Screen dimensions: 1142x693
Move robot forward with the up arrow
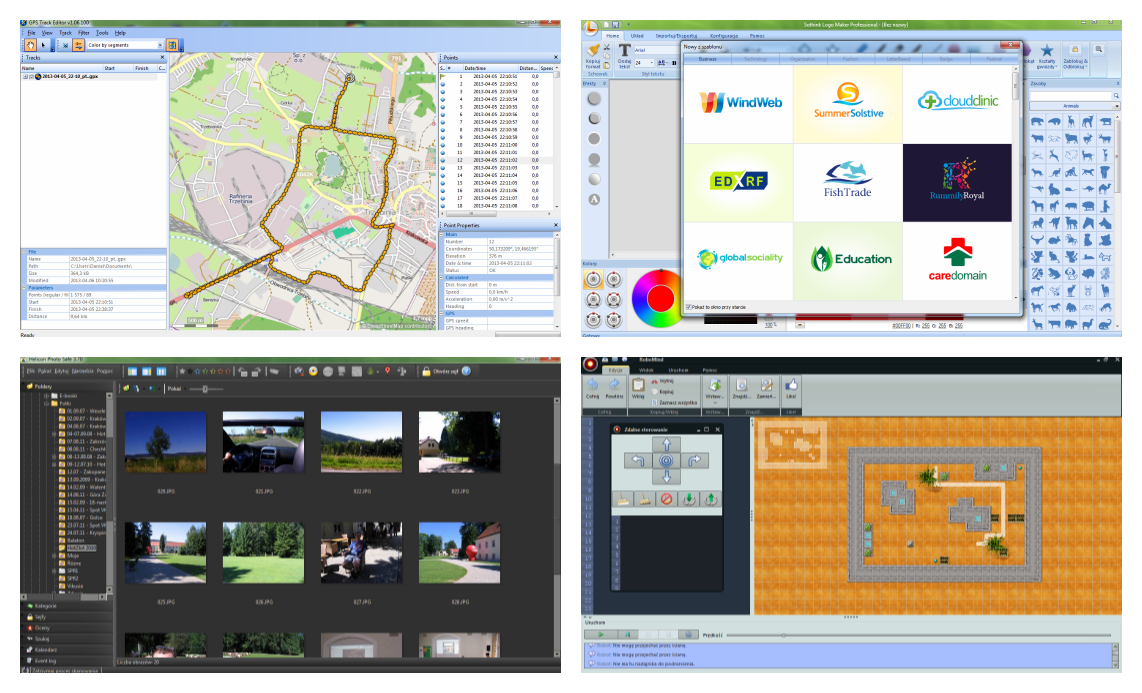tap(666, 444)
